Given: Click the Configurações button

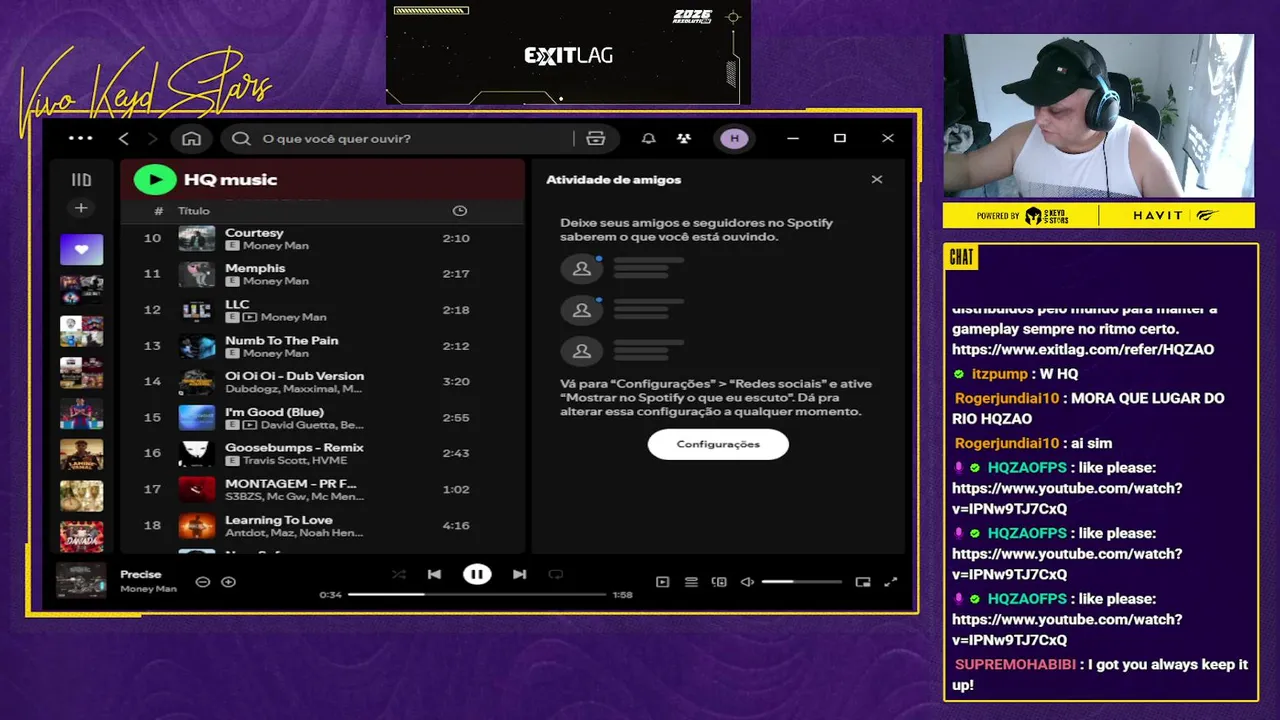Looking at the screenshot, I should click(718, 444).
